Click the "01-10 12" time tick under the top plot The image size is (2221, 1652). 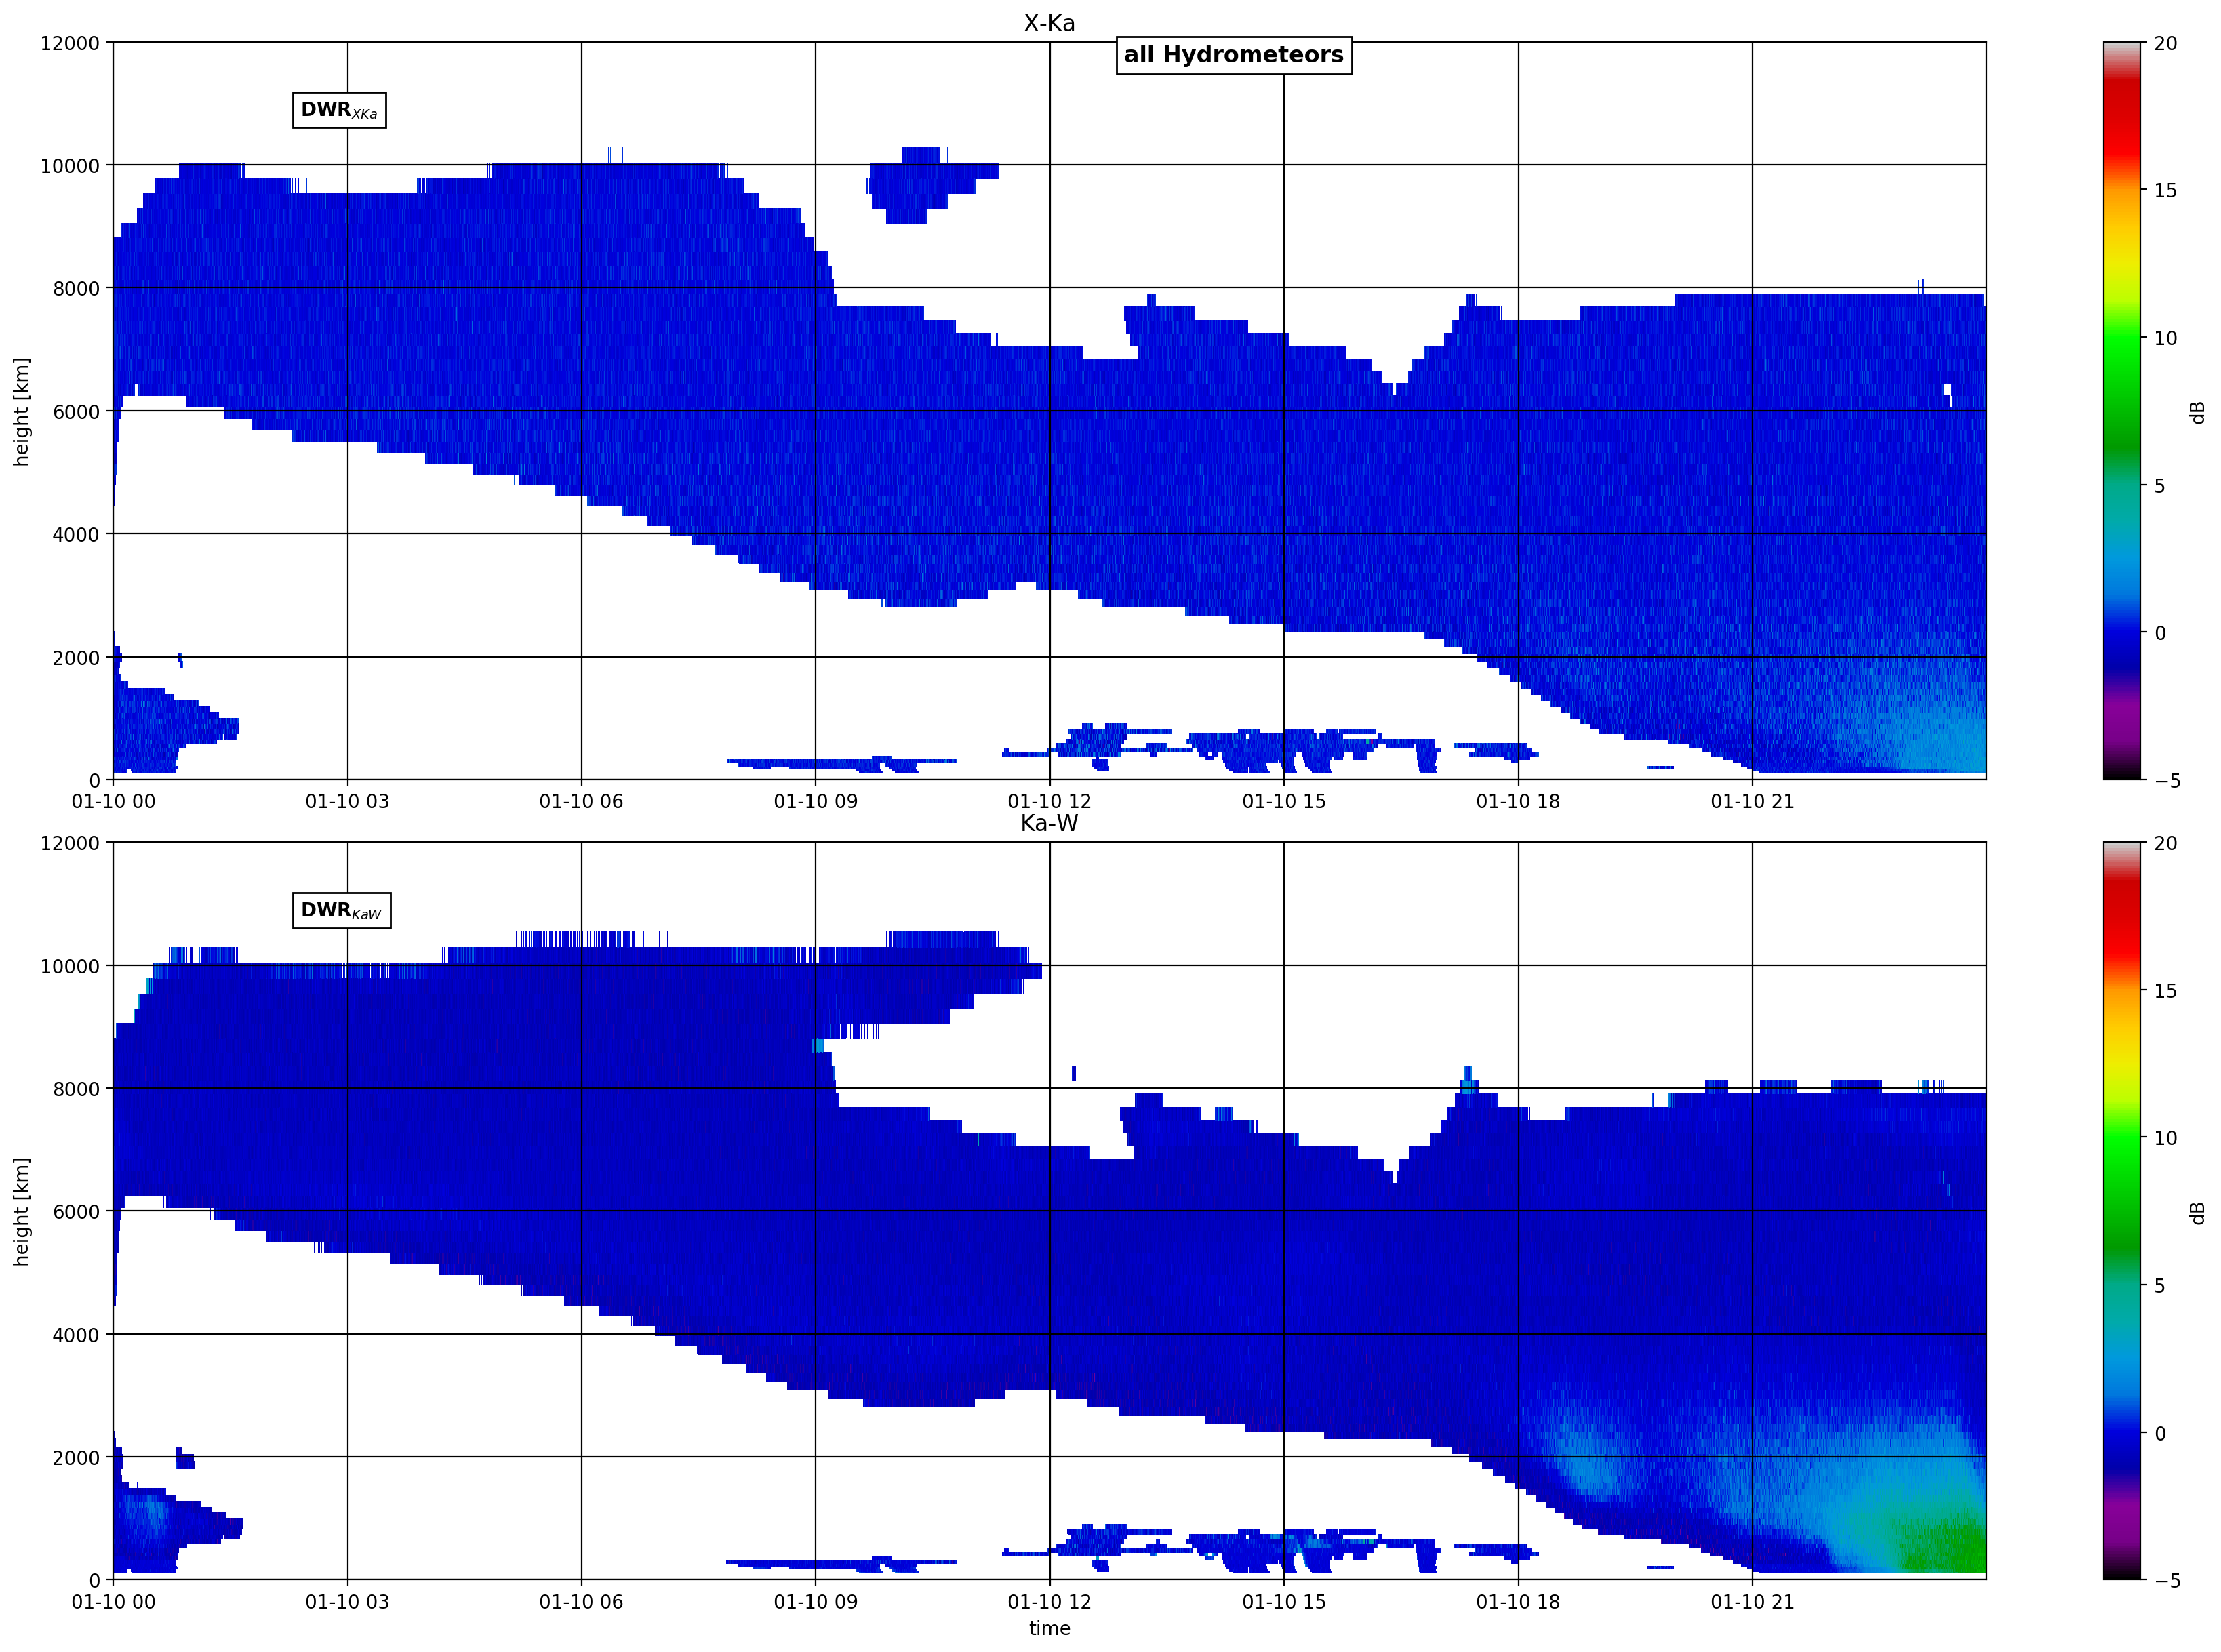pos(1049,801)
